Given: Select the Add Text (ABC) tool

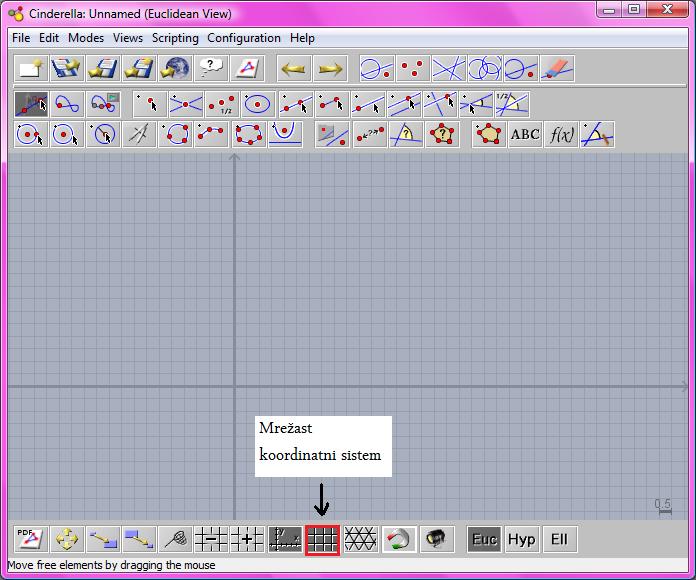Looking at the screenshot, I should point(525,134).
